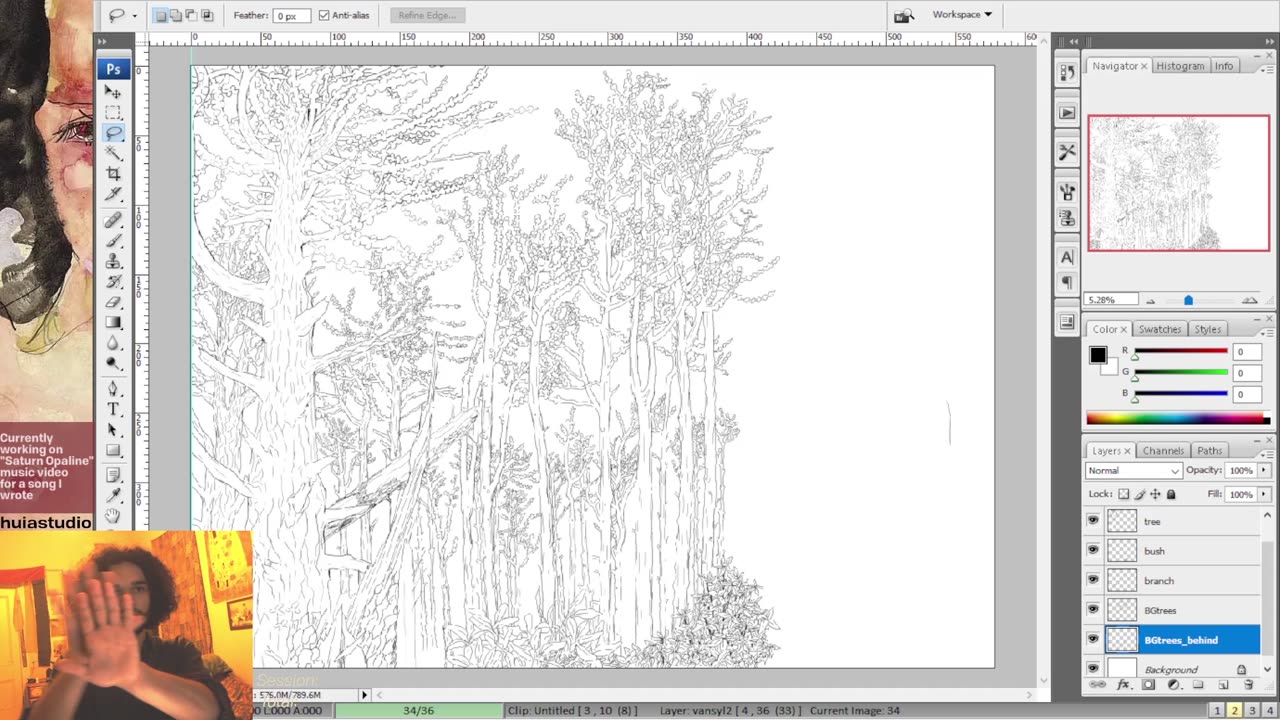Switch to the Styles tab
The image size is (1280, 720).
1207,329
